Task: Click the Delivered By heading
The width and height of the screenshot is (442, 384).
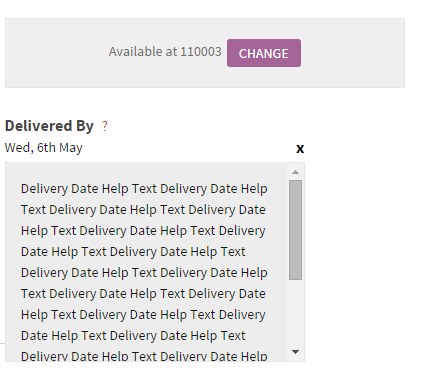Action: pos(49,126)
